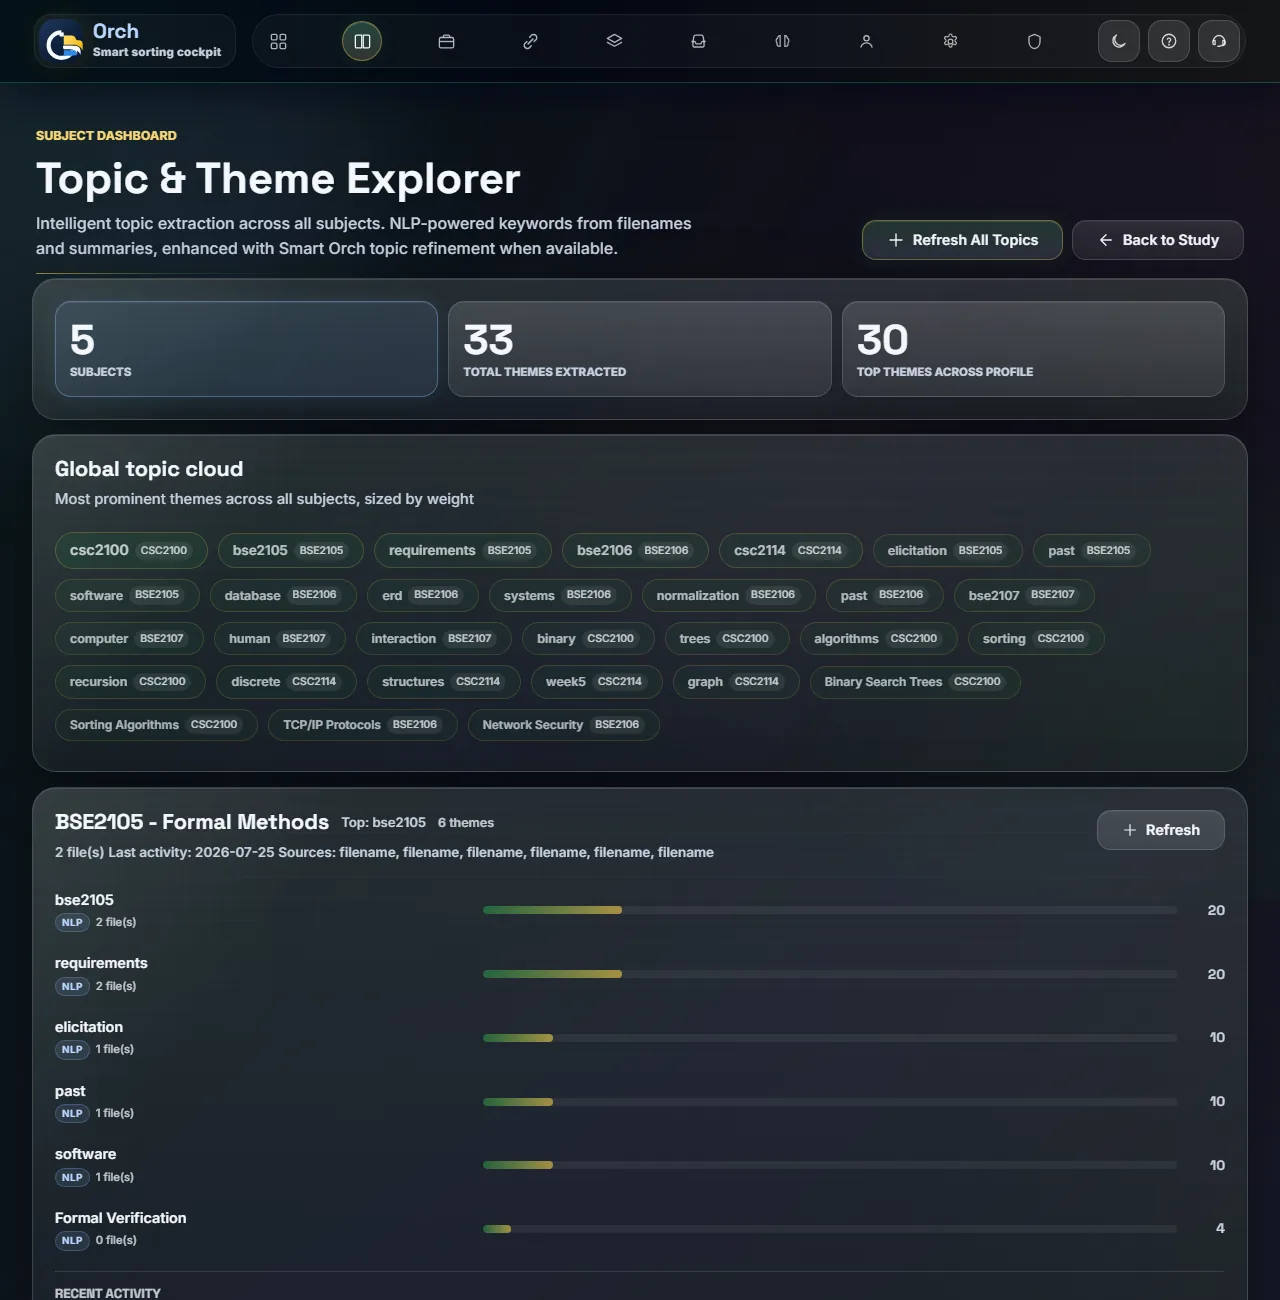Click Refresh All Topics button
The height and width of the screenshot is (1300, 1280).
tap(962, 240)
